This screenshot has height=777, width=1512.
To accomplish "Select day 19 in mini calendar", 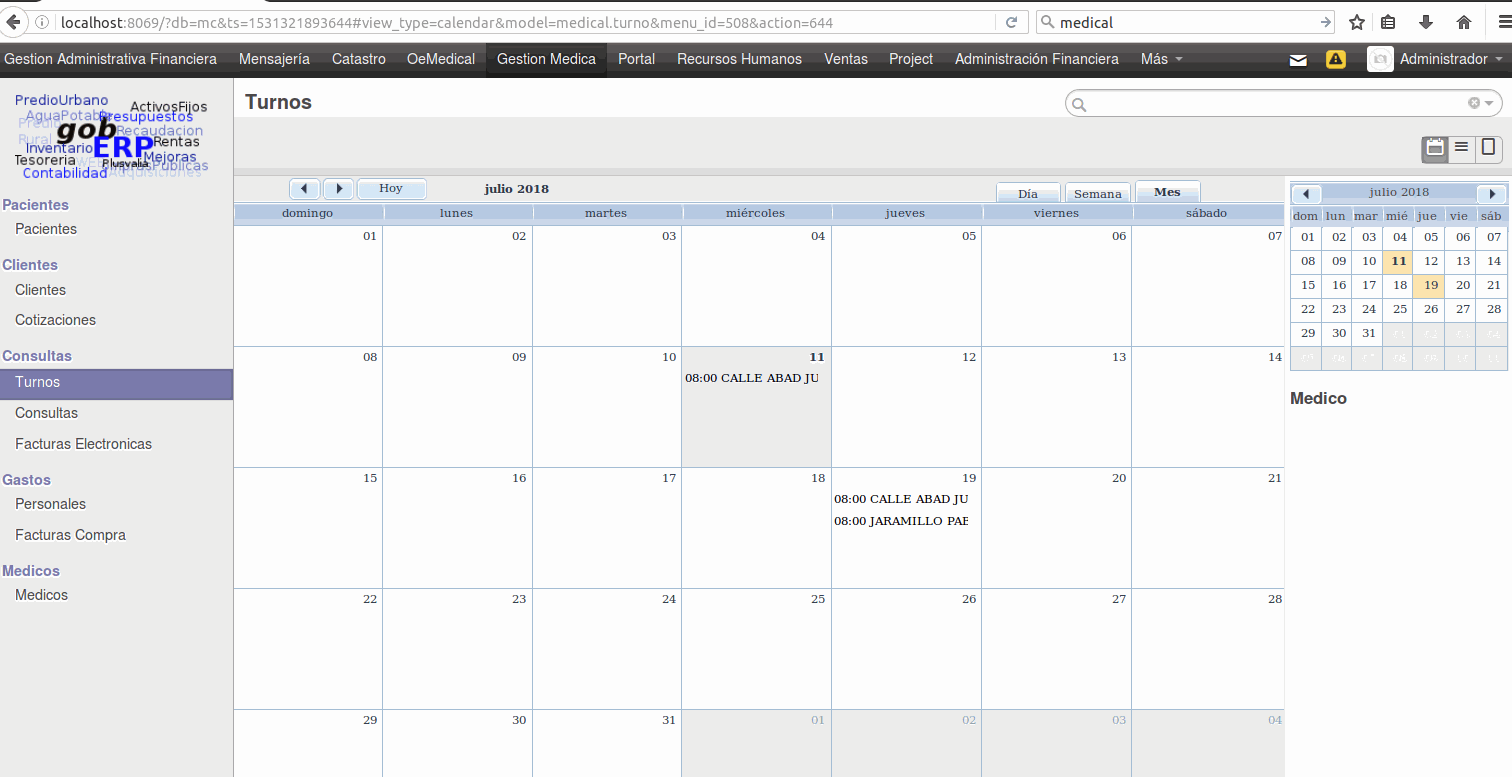I will point(1431,284).
